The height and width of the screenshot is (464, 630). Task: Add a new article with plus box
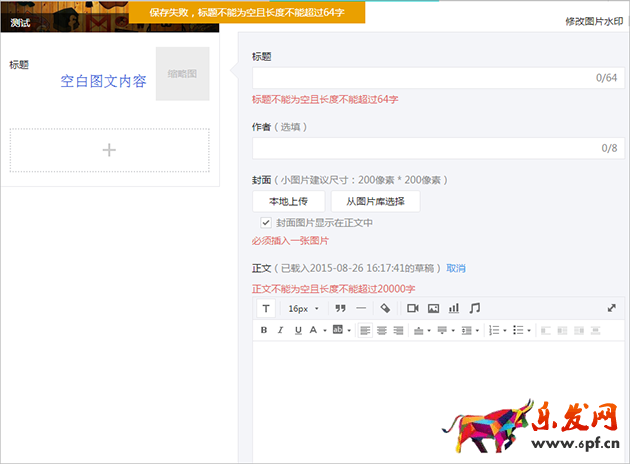[x=109, y=150]
